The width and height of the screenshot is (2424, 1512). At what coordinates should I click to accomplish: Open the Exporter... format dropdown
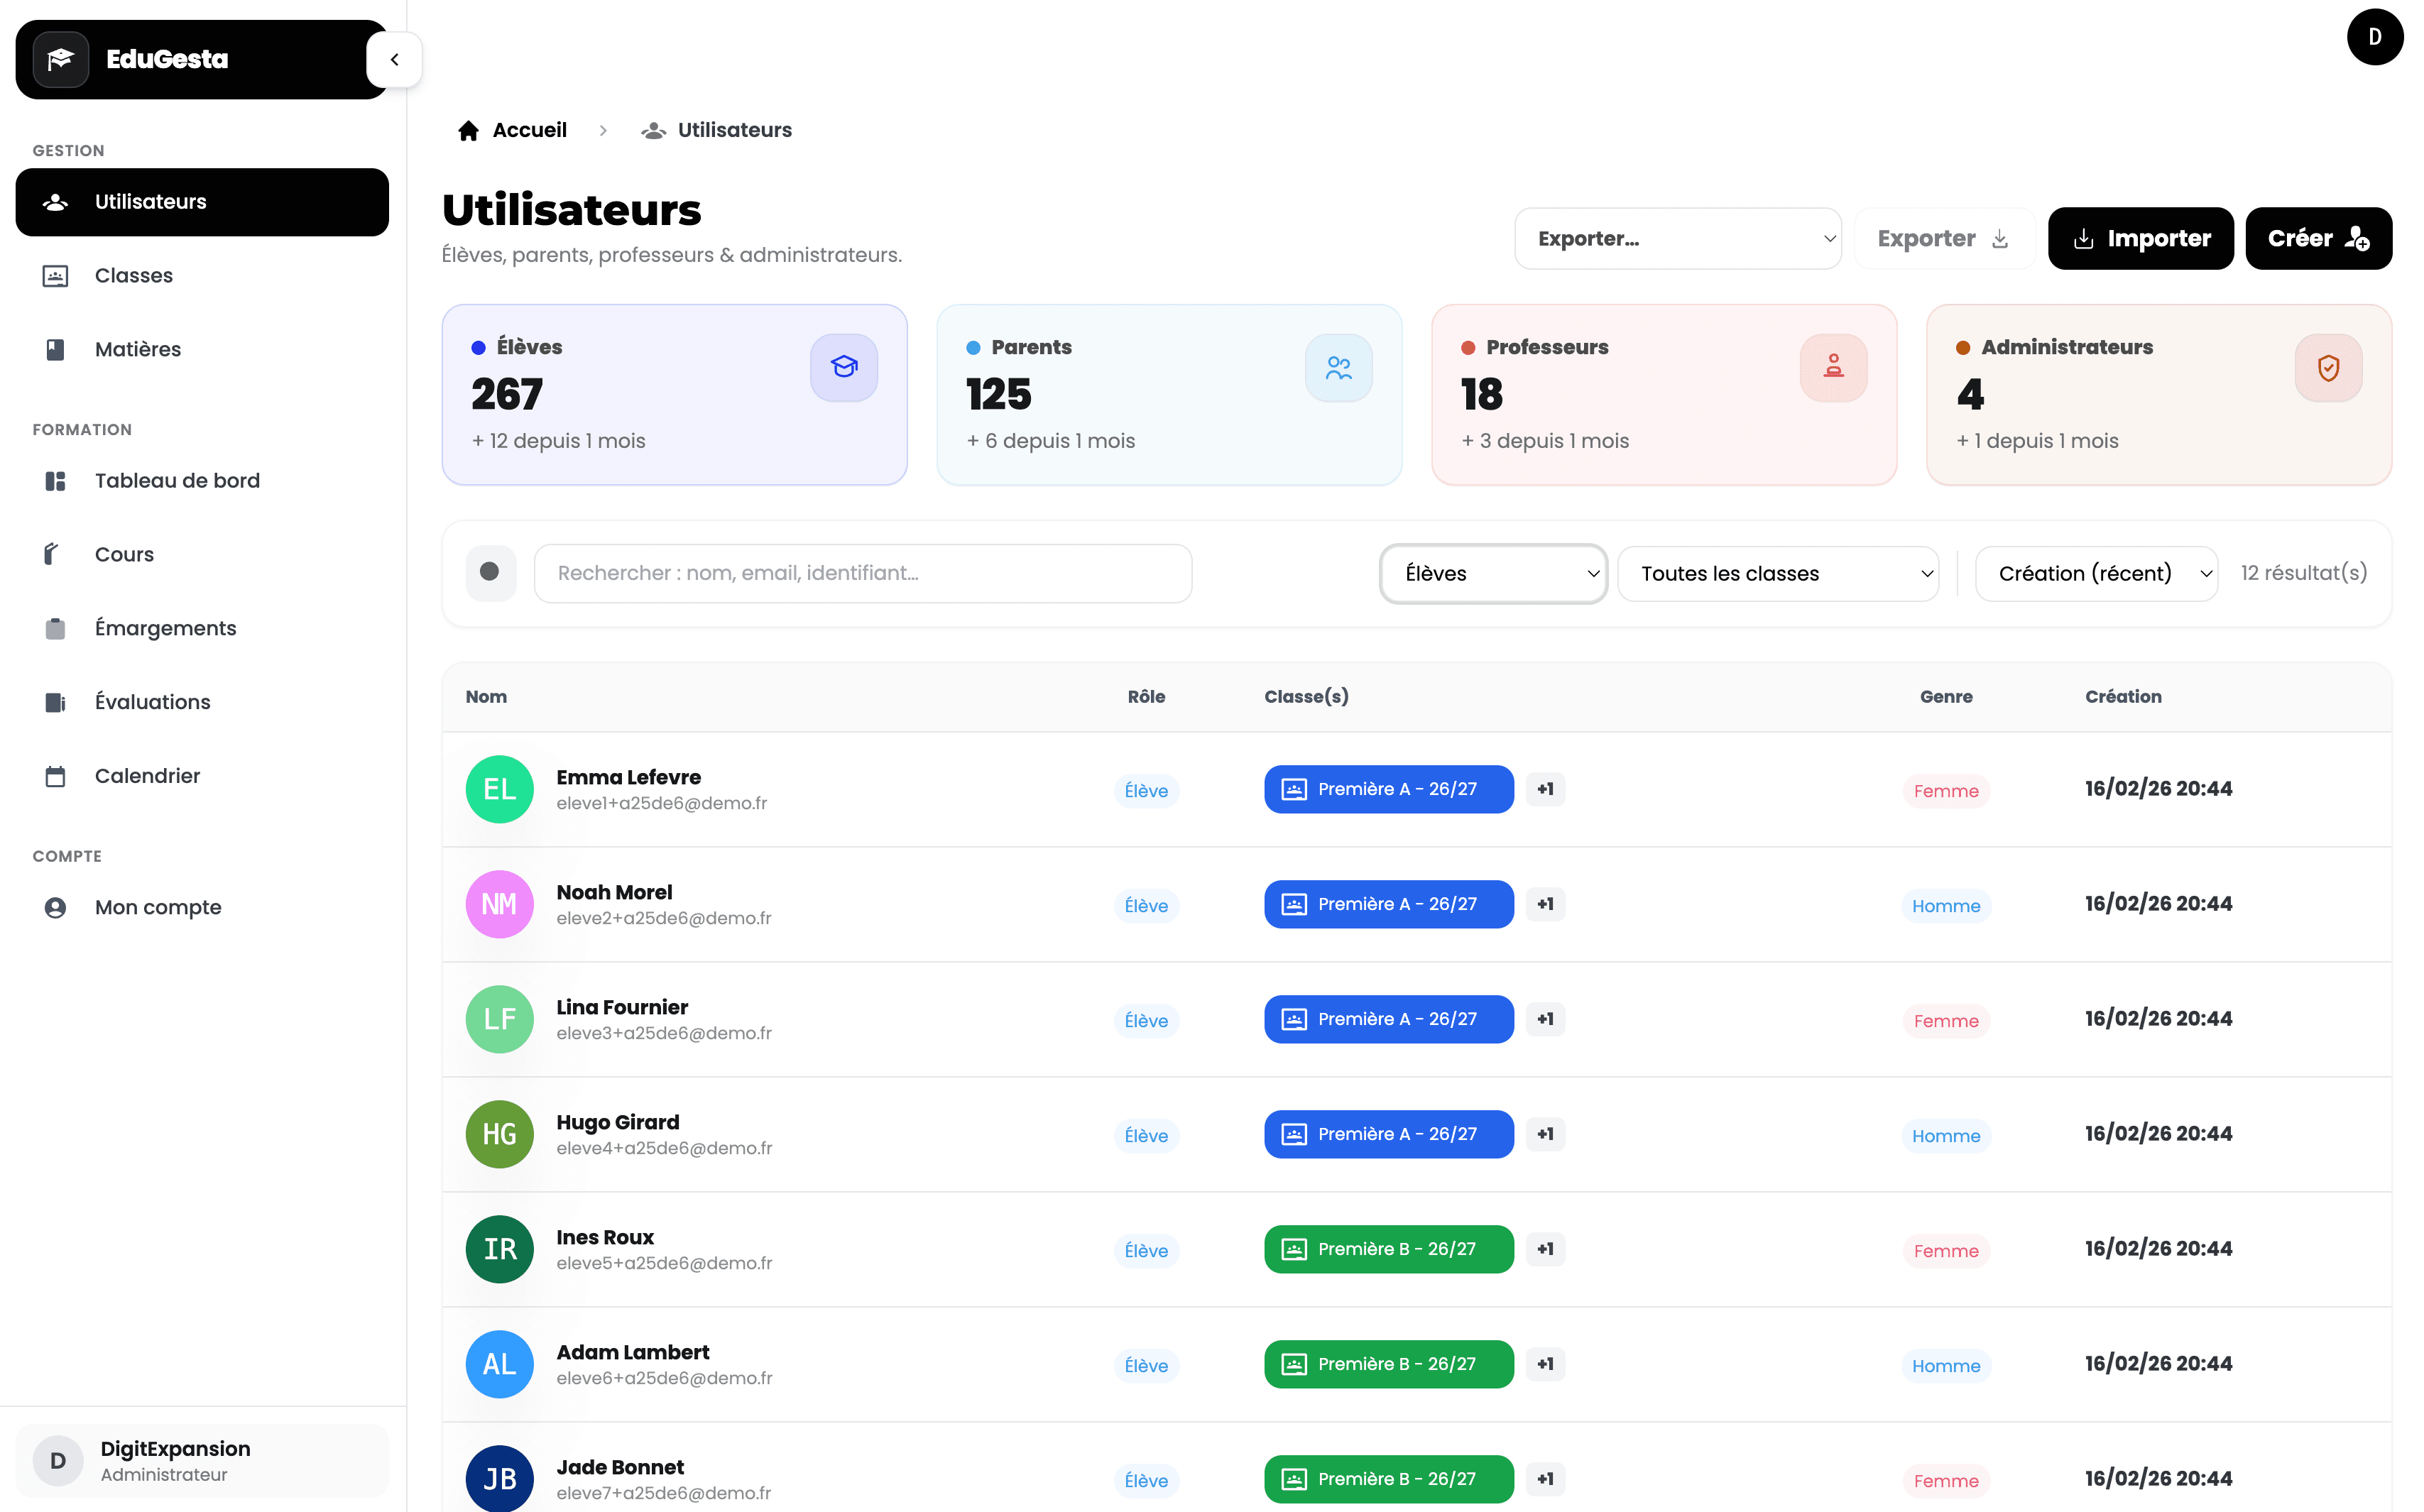pyautogui.click(x=1677, y=238)
